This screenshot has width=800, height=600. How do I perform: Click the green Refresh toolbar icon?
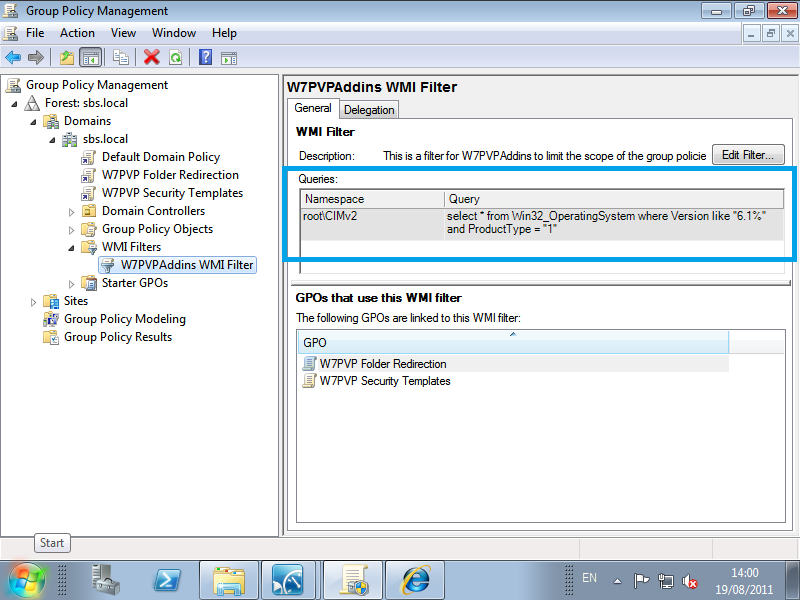[x=175, y=58]
